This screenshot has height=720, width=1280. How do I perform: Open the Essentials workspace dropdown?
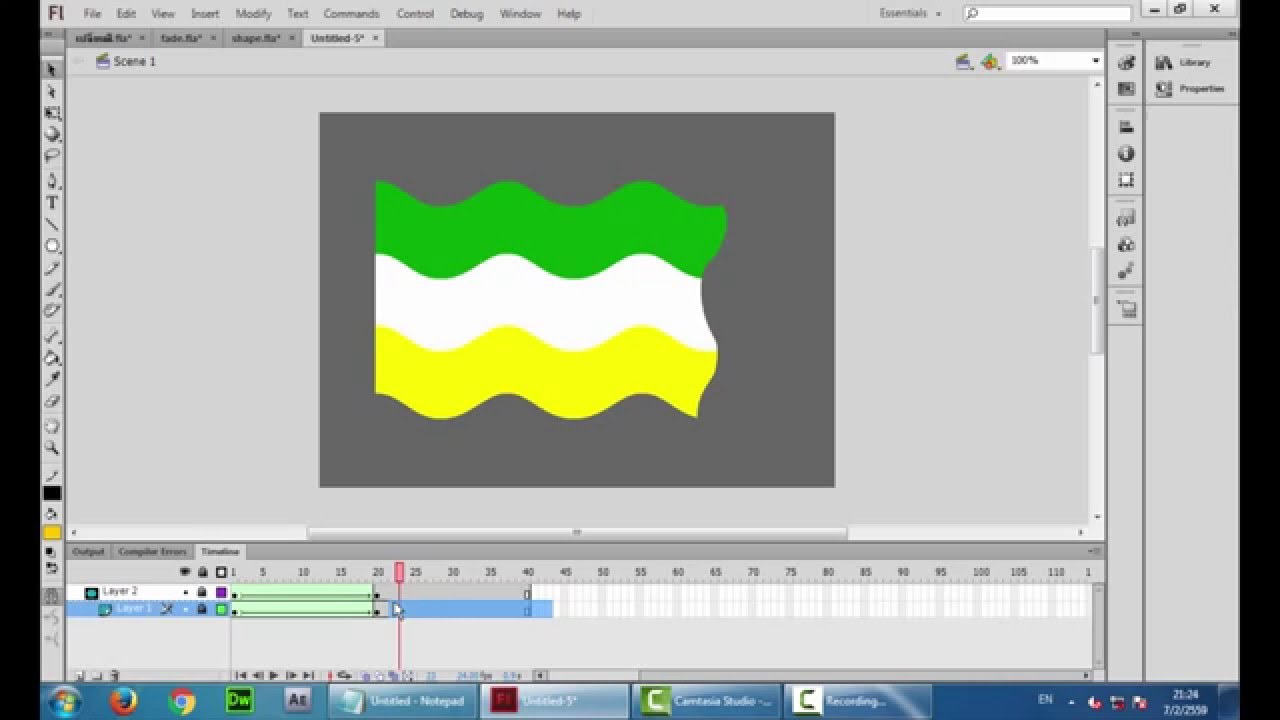point(910,13)
